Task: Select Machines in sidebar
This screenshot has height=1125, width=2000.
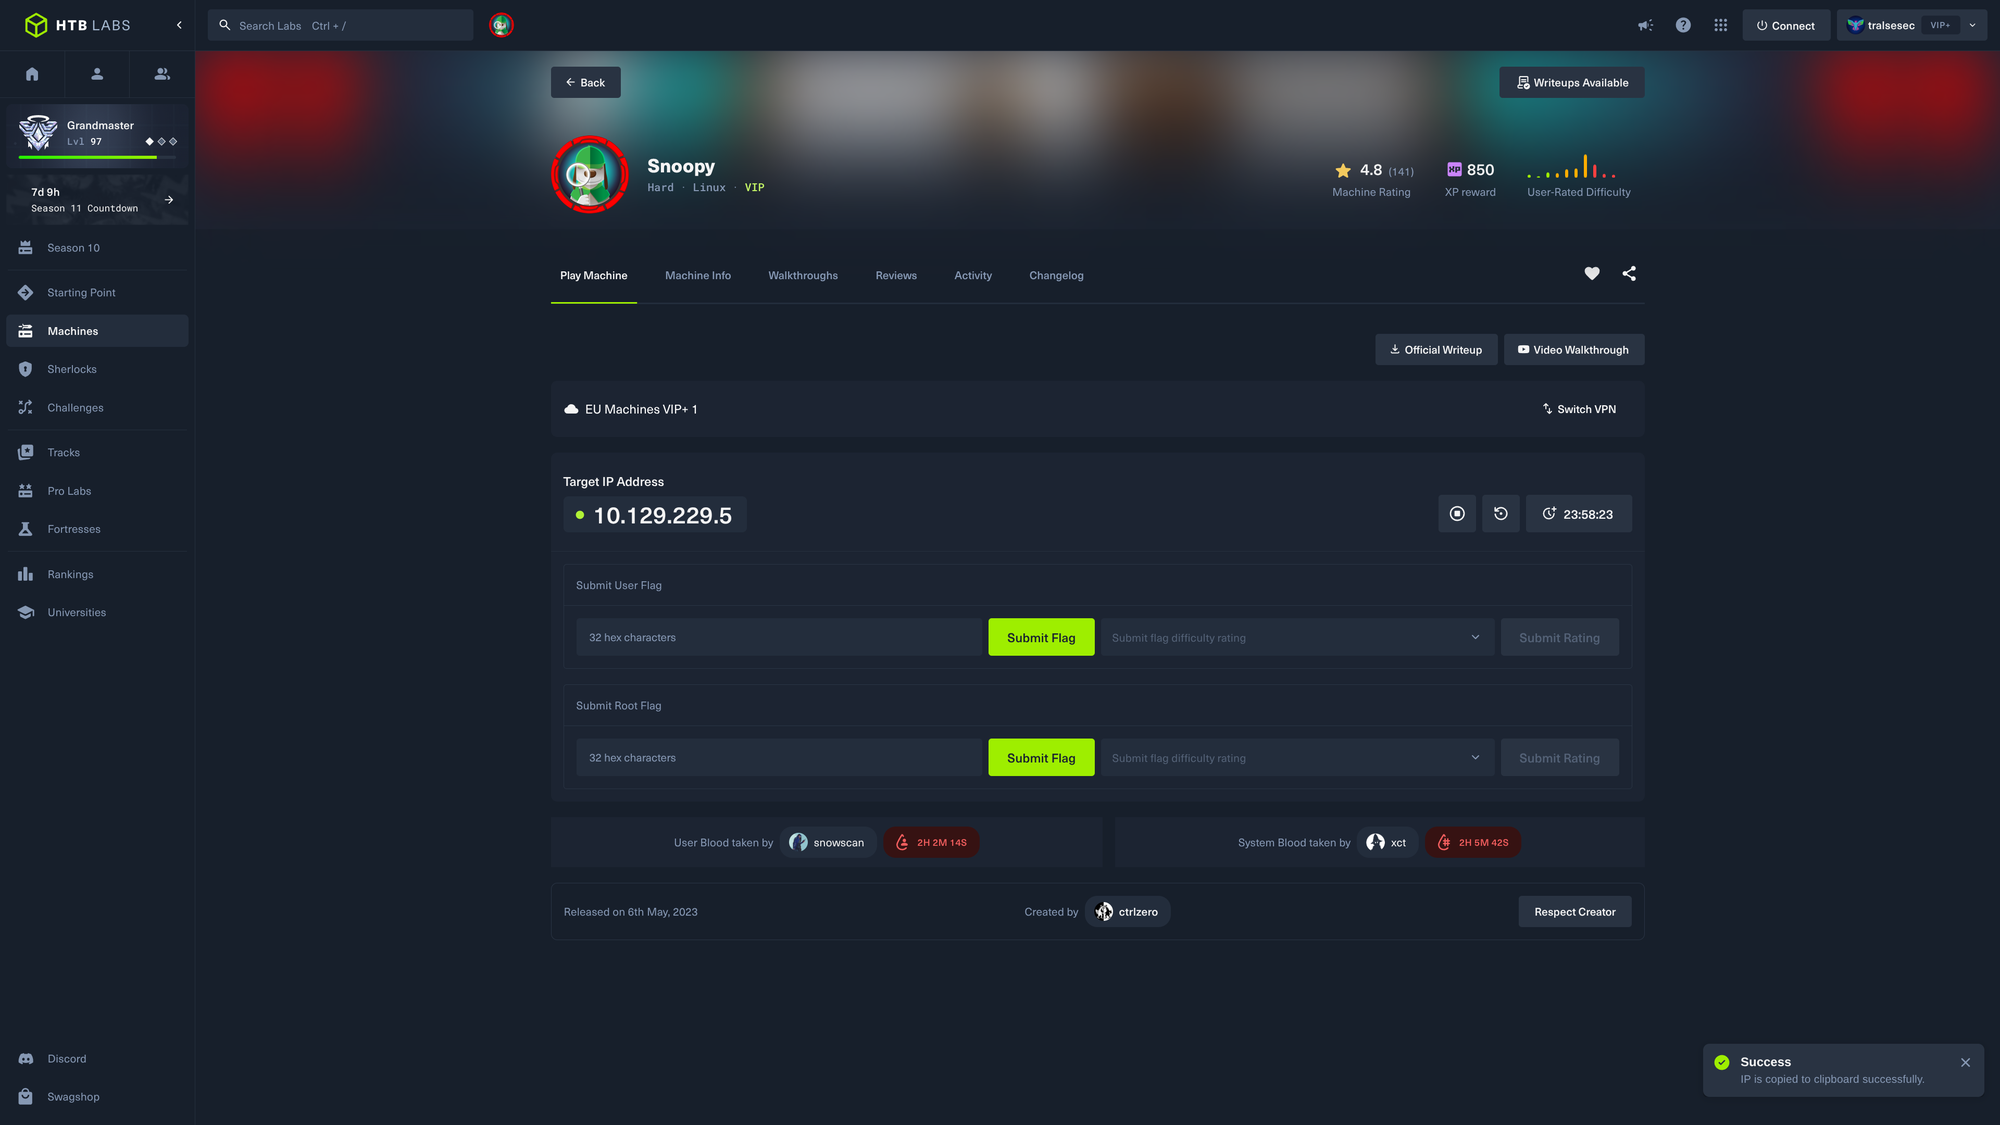Action: pos(97,331)
